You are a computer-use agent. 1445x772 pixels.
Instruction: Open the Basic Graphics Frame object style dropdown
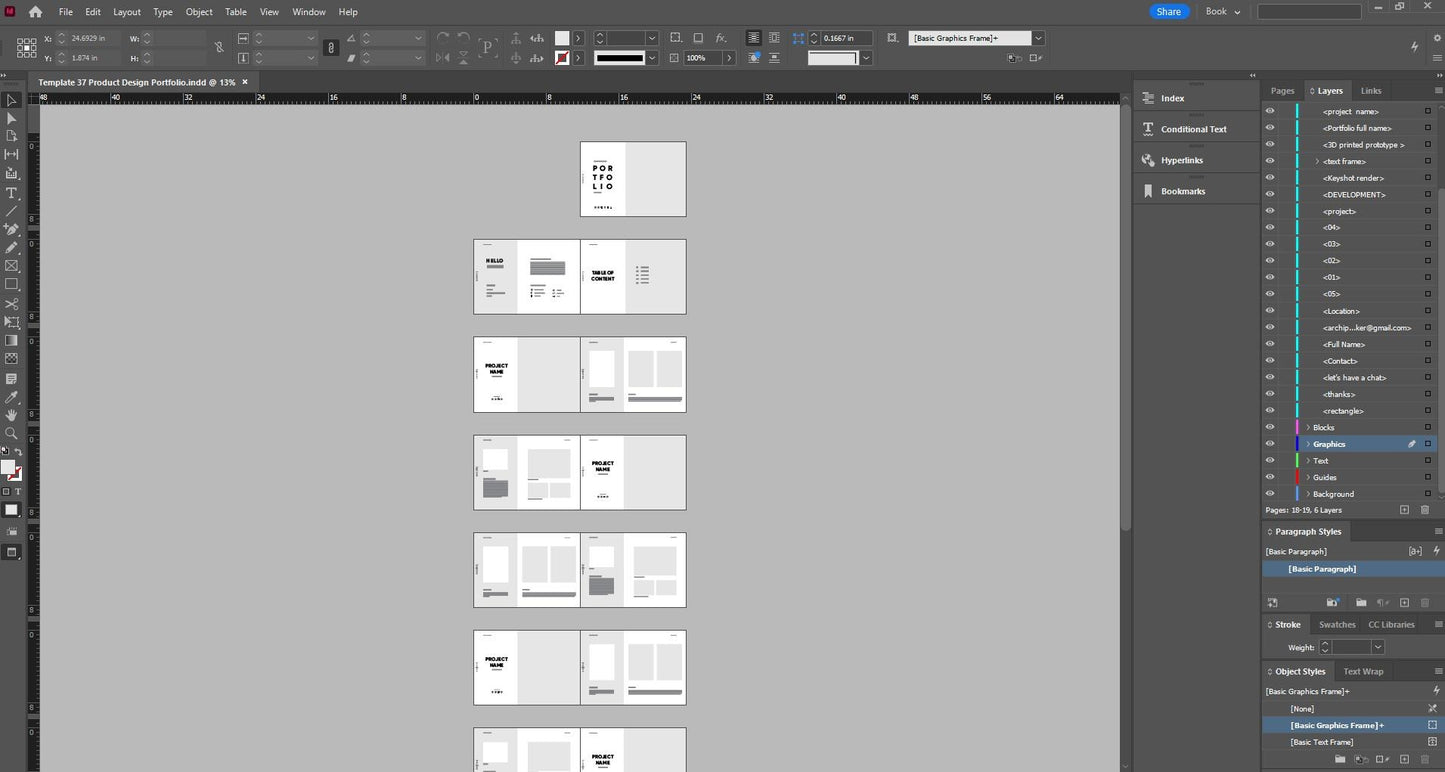click(1038, 38)
